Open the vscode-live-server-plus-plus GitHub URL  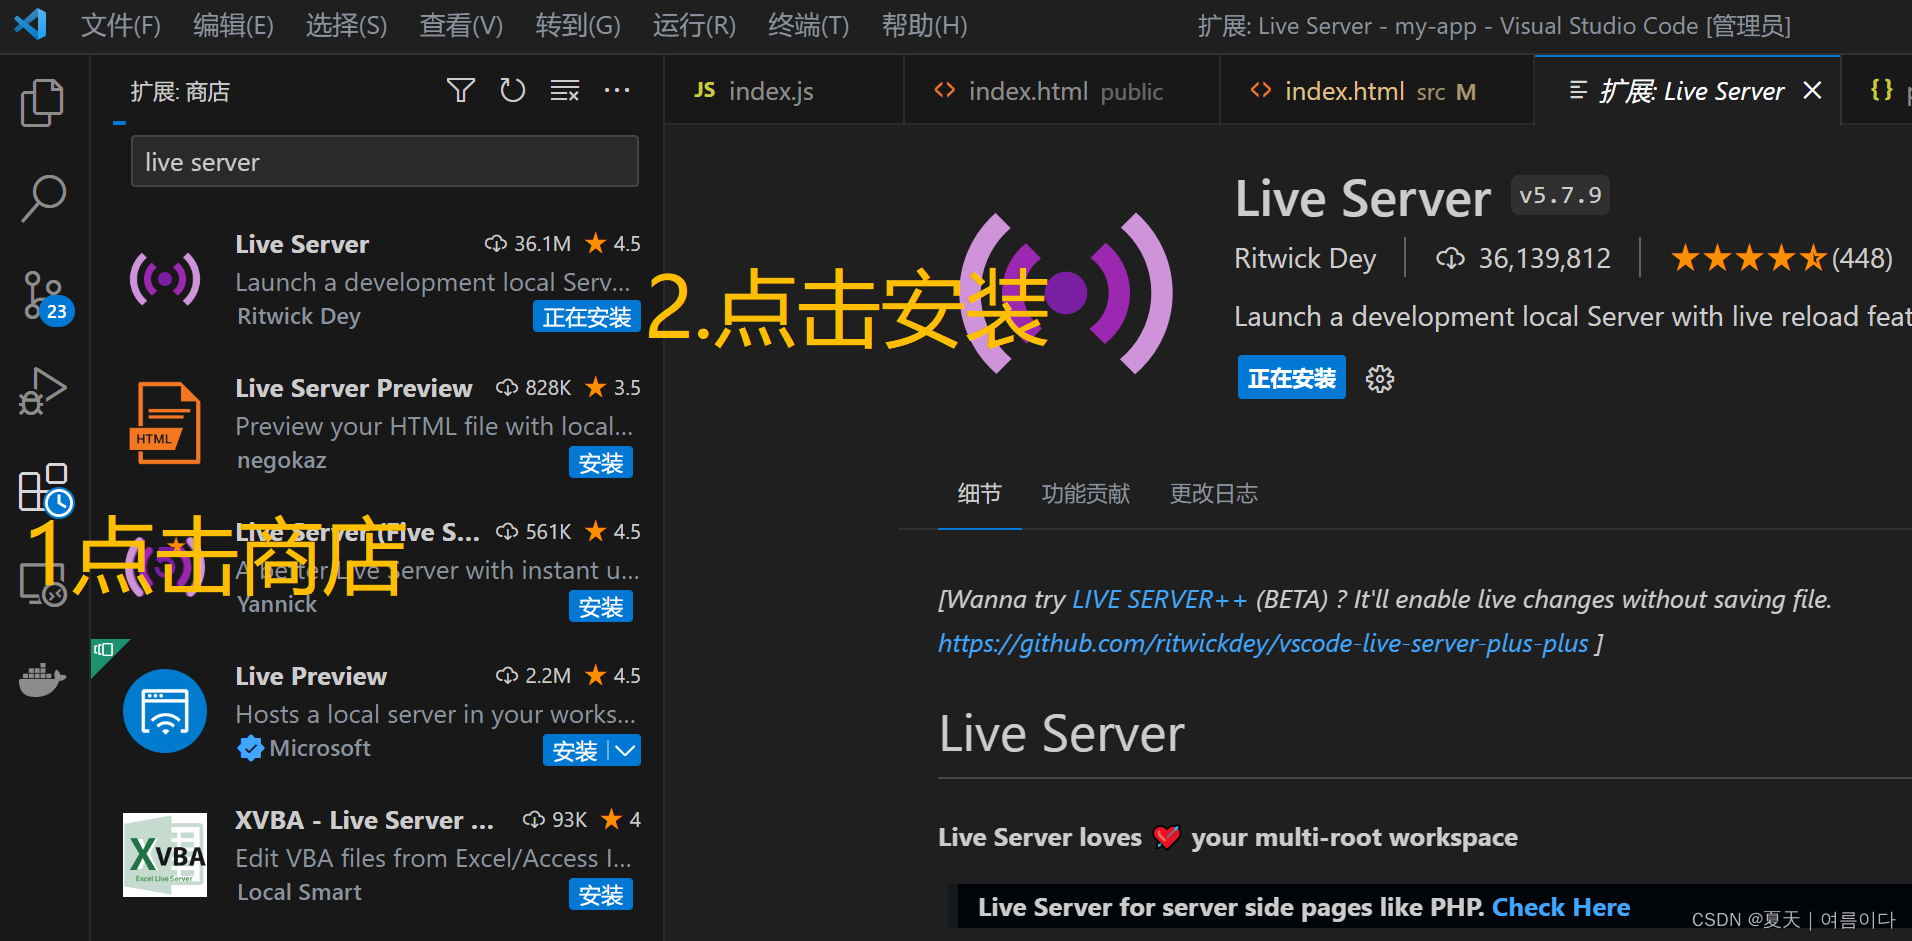(1263, 644)
